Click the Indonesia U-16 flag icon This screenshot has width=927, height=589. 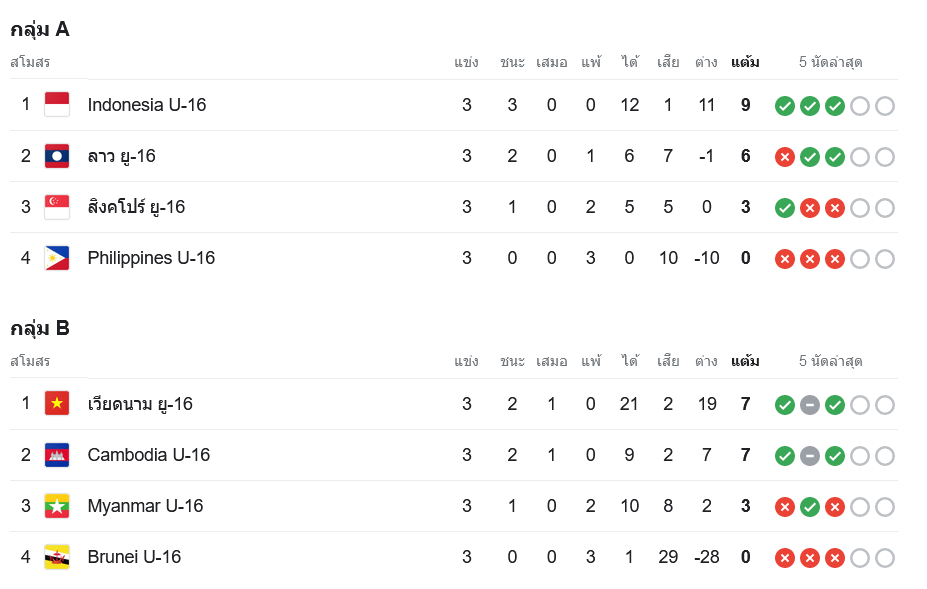click(x=57, y=105)
